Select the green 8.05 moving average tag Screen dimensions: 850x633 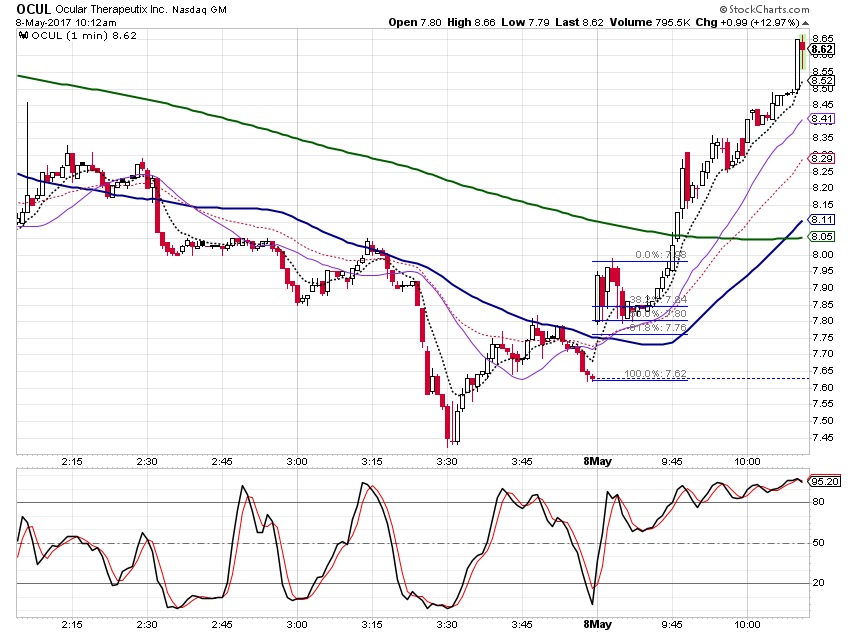(x=822, y=236)
